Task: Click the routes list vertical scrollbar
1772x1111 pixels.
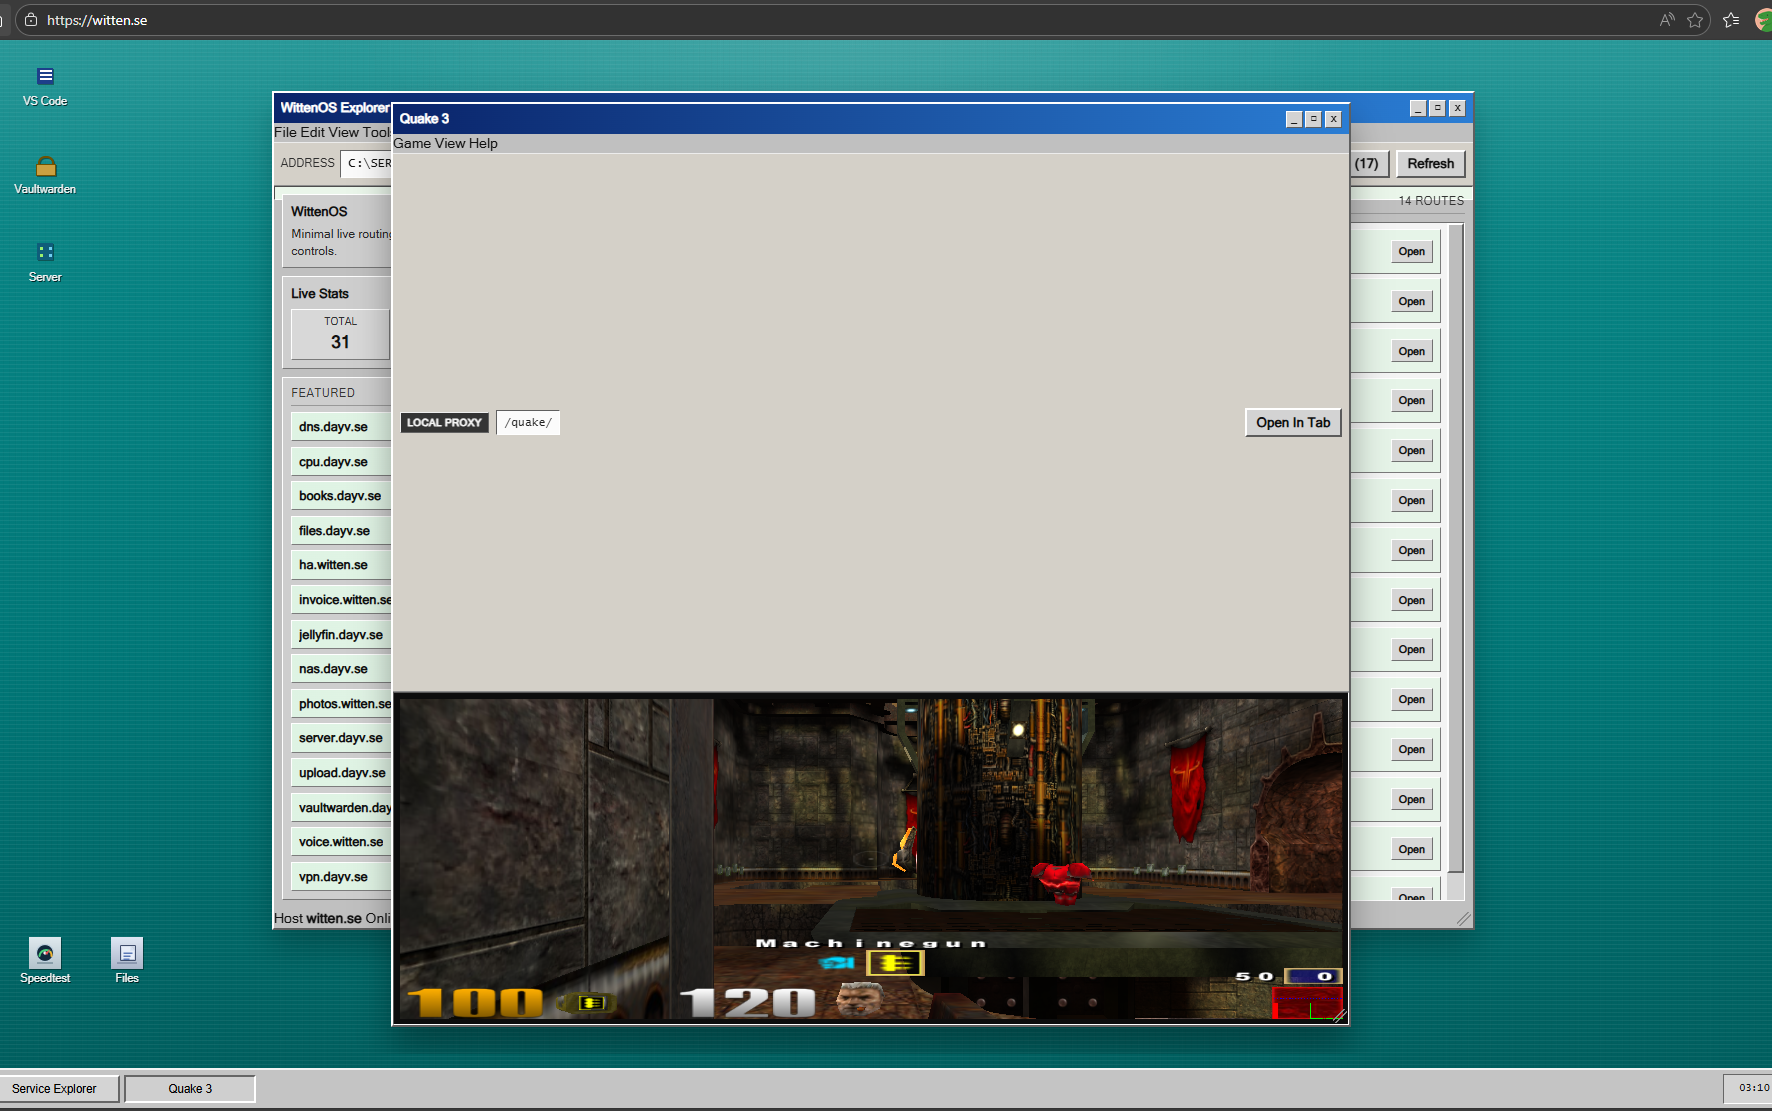Action: click(x=1456, y=550)
